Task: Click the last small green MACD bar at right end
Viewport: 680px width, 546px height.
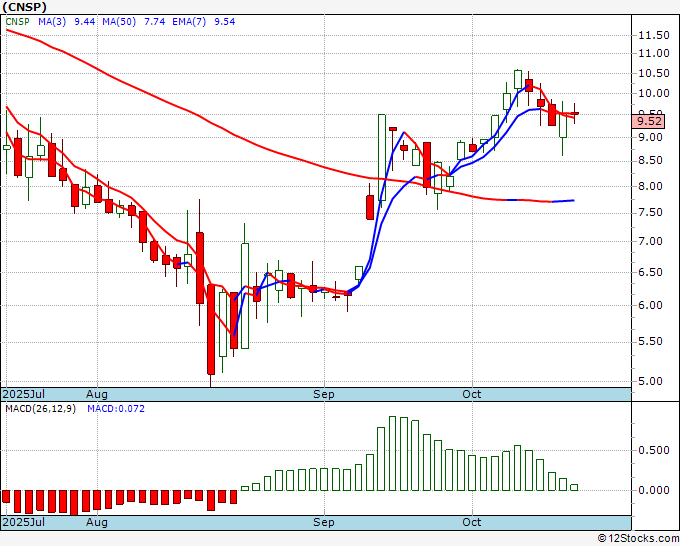Action: [x=574, y=487]
